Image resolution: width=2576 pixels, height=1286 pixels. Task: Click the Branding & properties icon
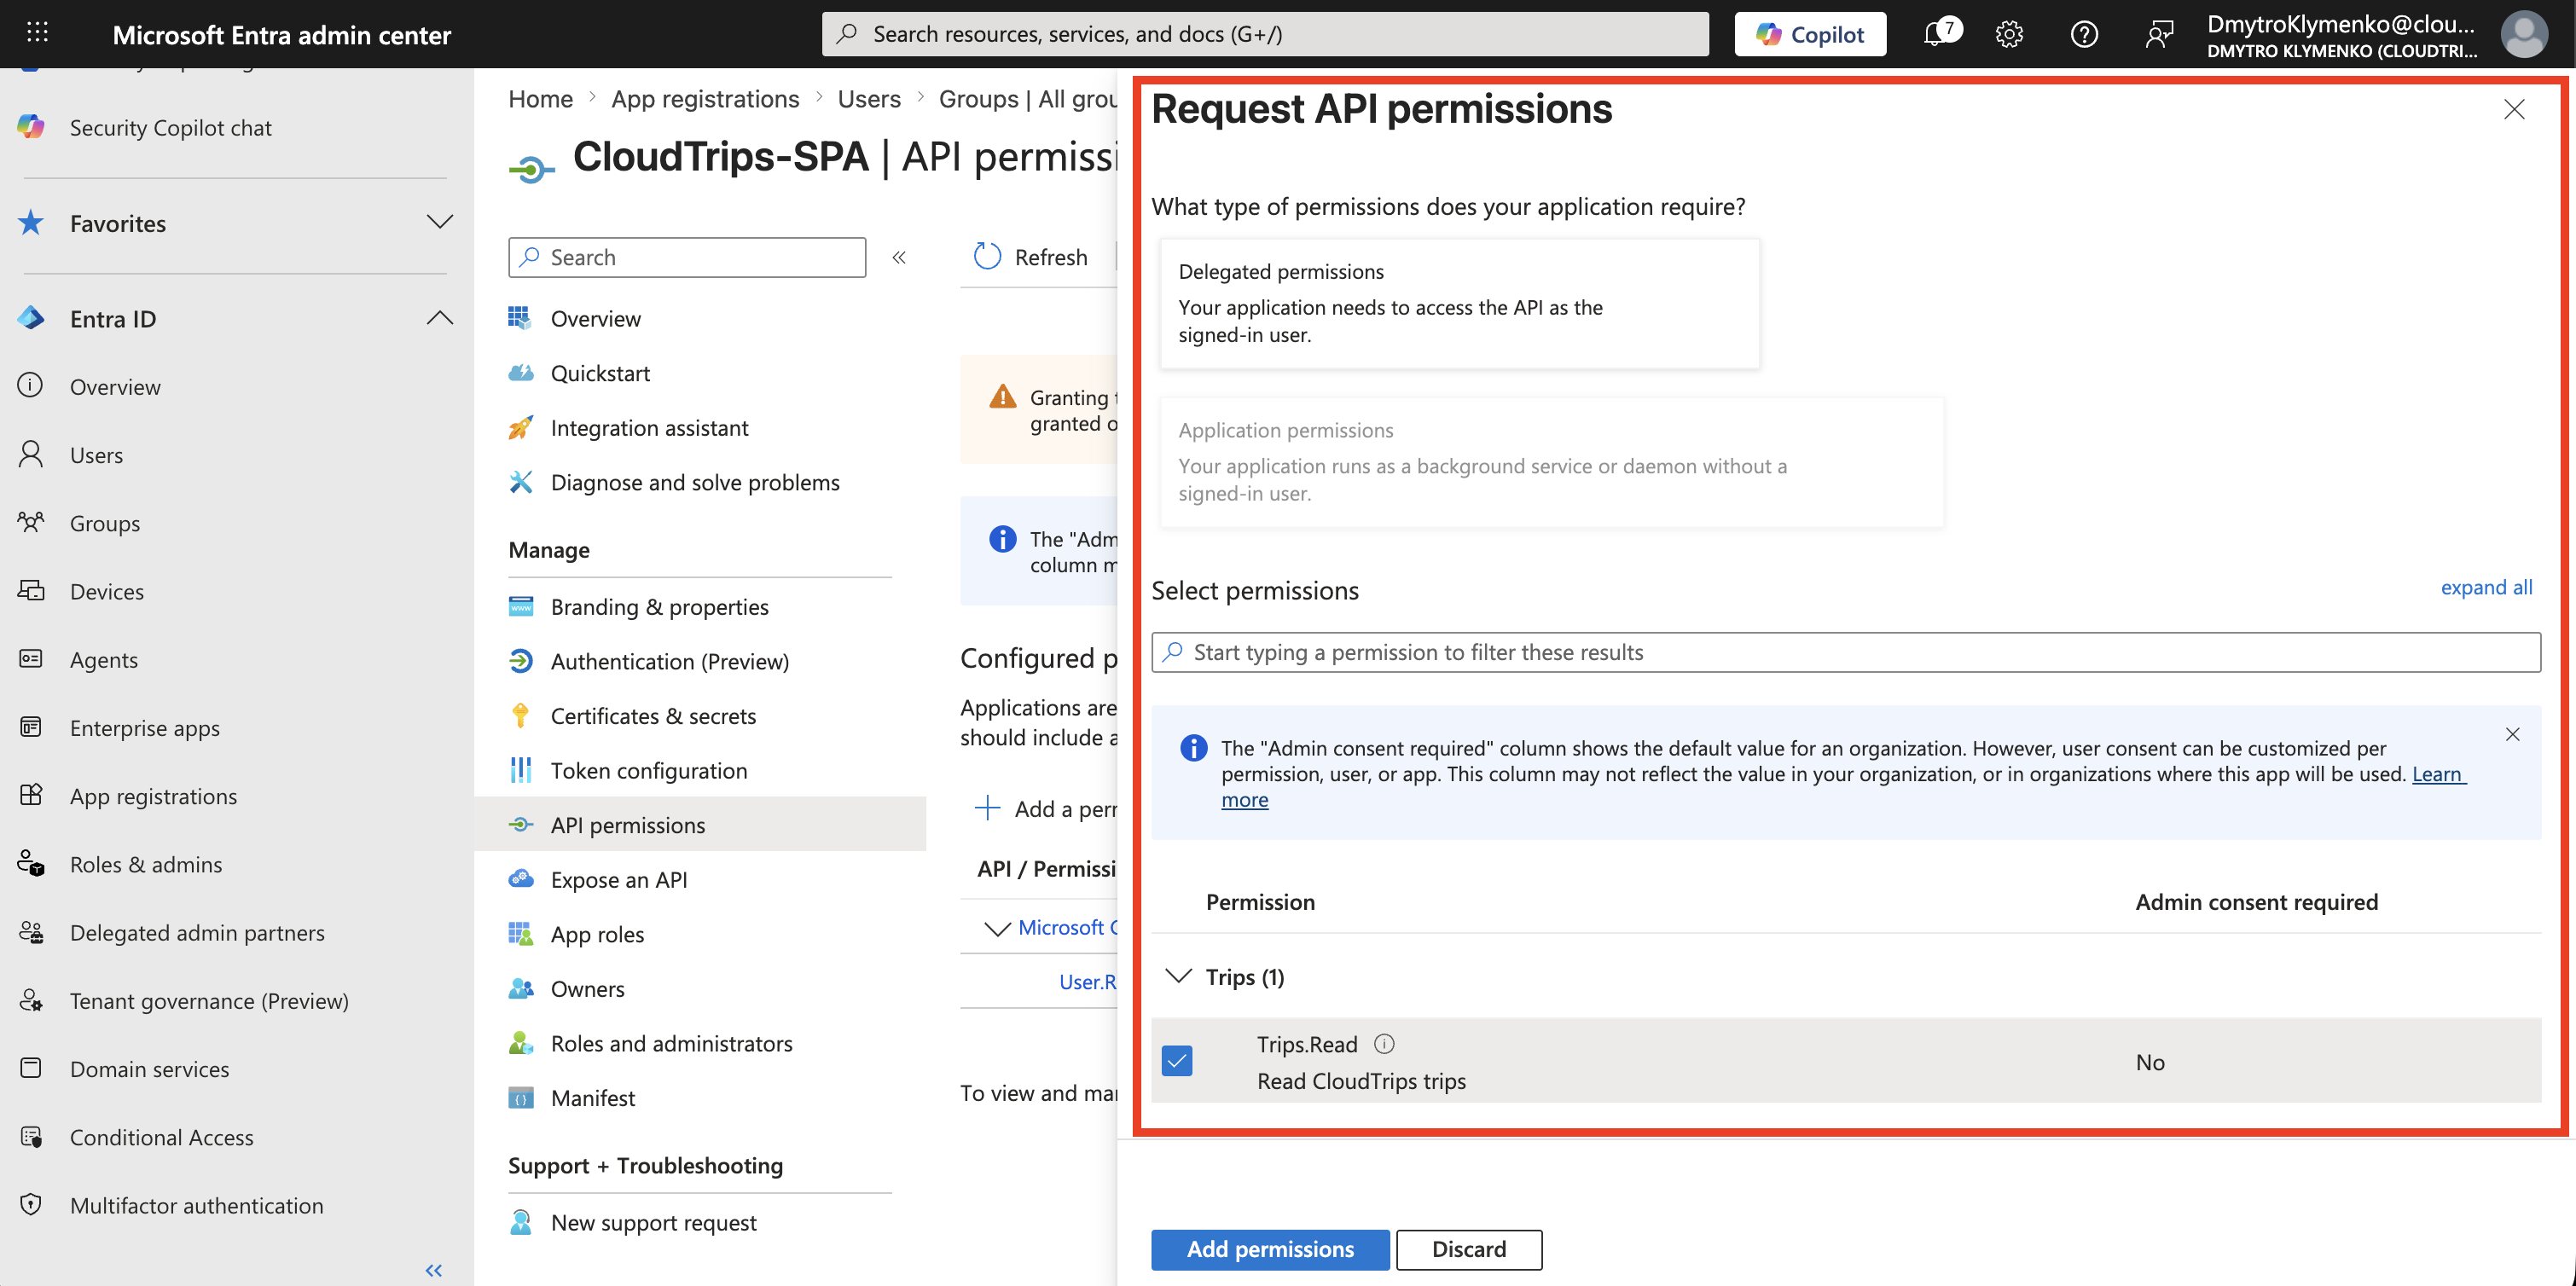pyautogui.click(x=521, y=606)
